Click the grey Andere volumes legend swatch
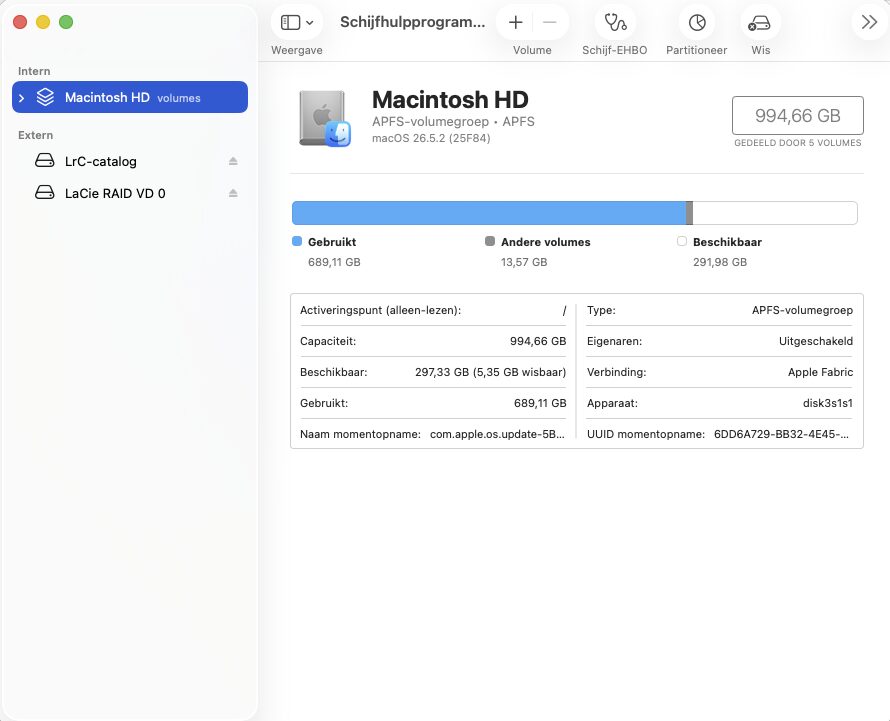890x721 pixels. coord(490,241)
